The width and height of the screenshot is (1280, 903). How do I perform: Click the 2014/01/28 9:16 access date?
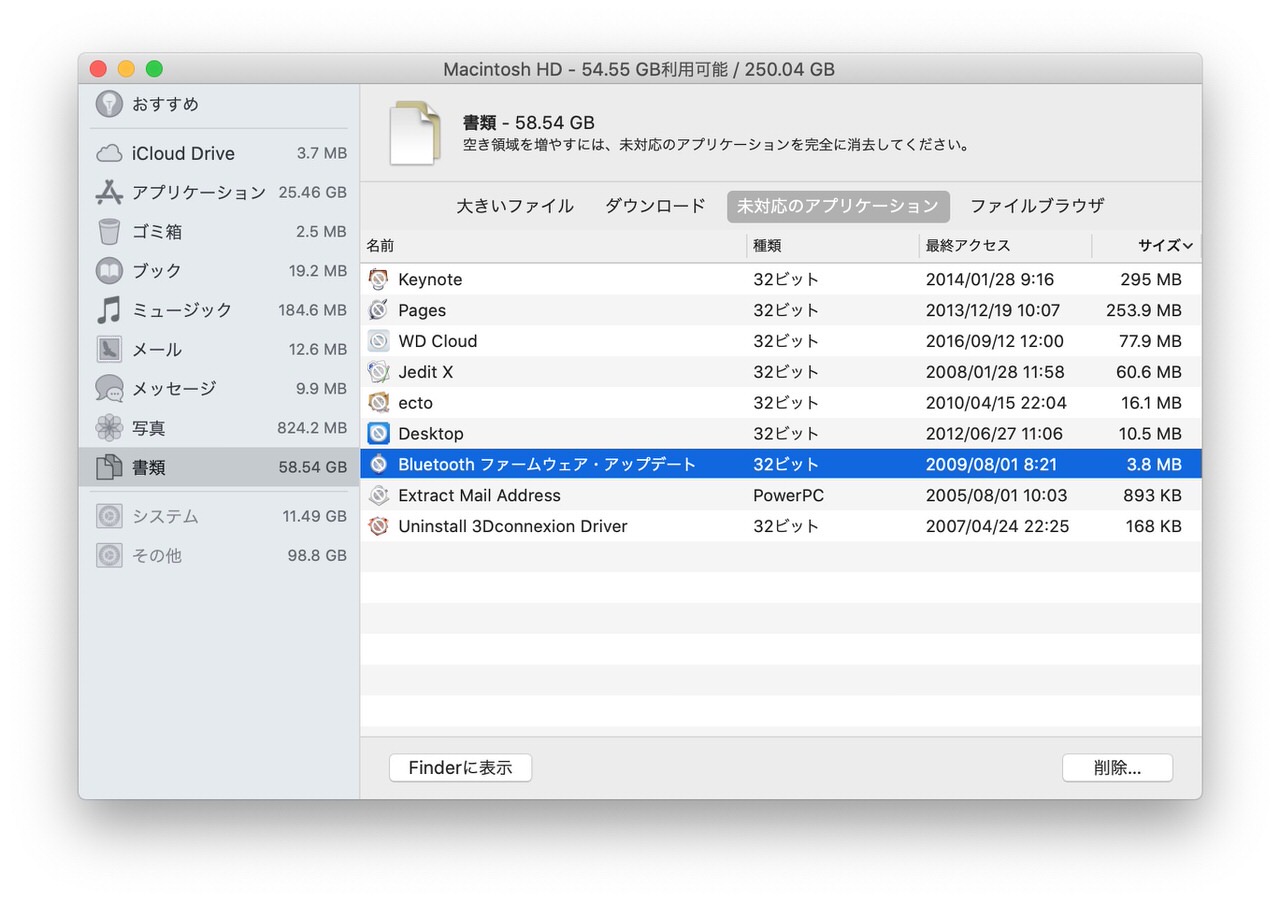(x=989, y=280)
